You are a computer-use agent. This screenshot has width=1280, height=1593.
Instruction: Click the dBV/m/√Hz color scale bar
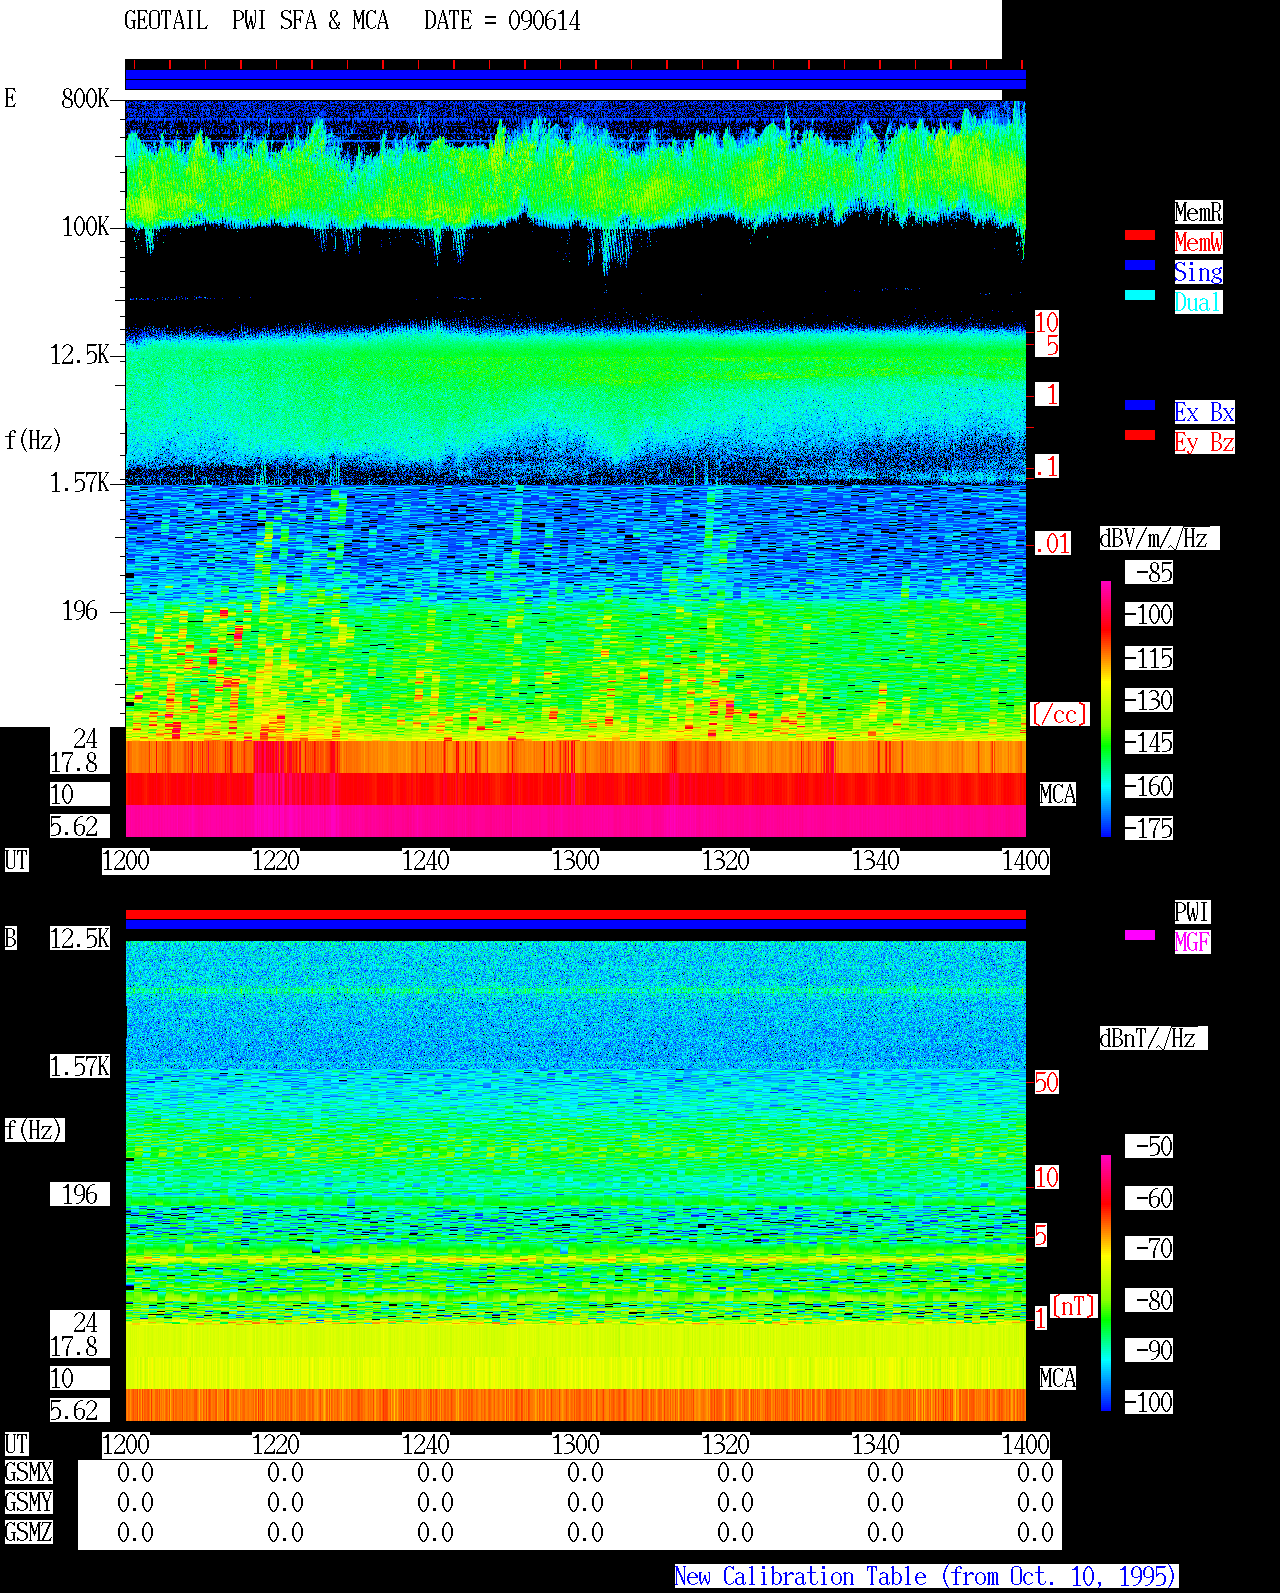click(1106, 708)
